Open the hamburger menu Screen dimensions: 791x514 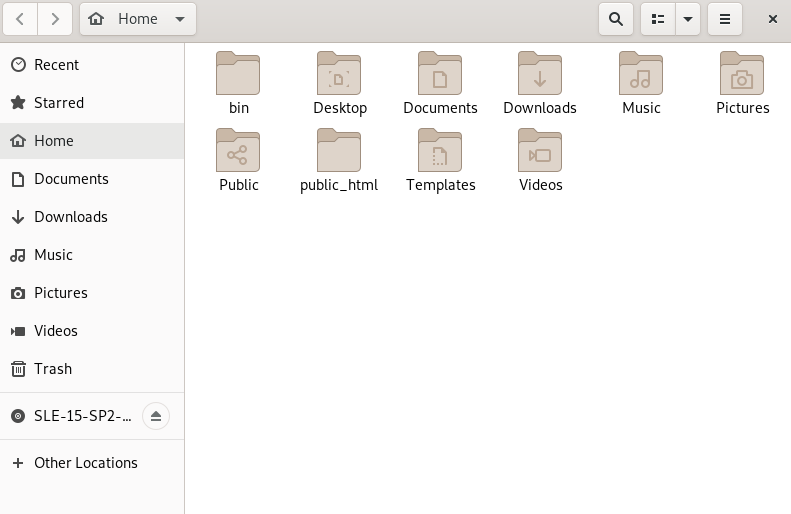click(x=725, y=19)
